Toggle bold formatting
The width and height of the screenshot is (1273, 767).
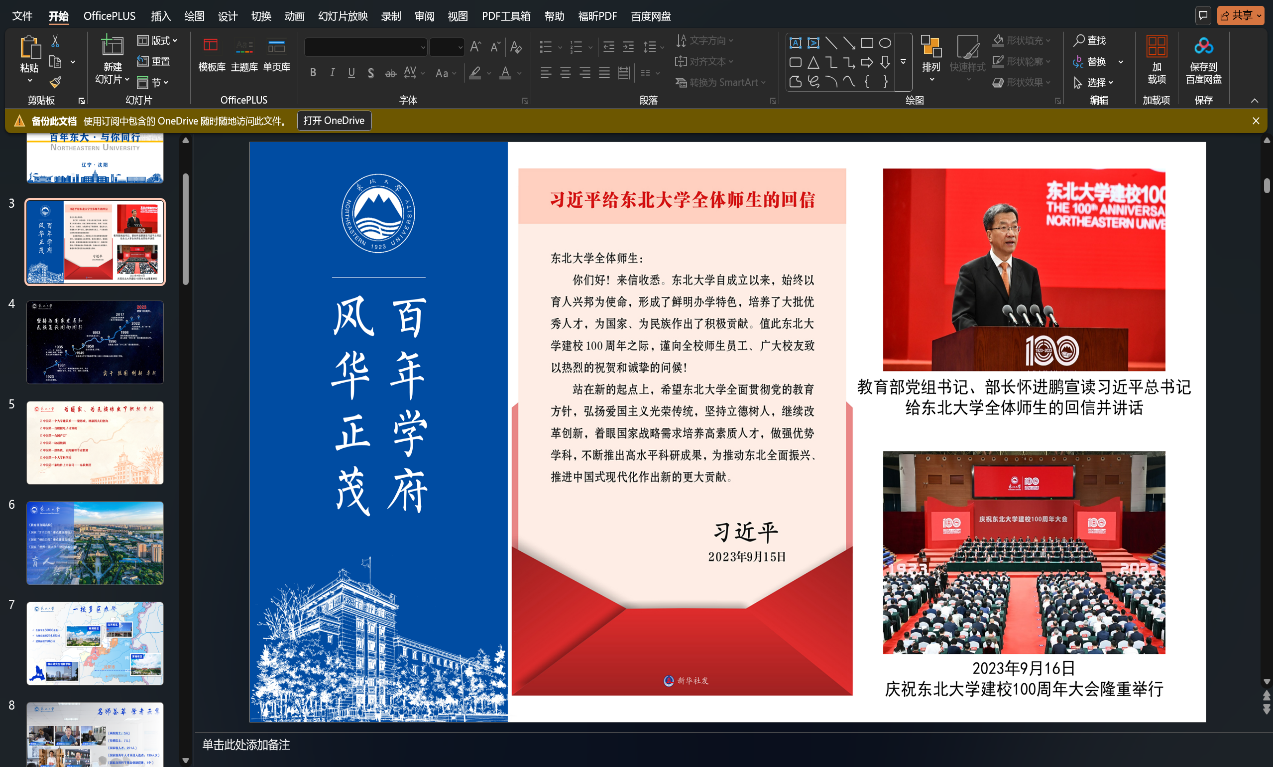coord(313,73)
